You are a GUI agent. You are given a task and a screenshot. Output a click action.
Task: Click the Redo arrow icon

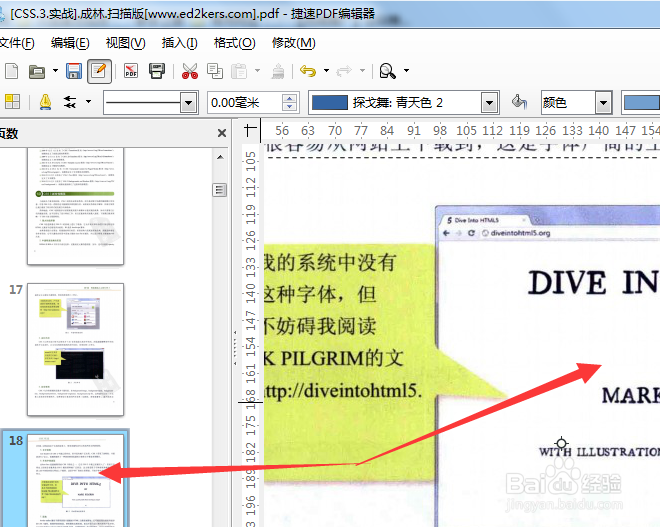point(344,71)
